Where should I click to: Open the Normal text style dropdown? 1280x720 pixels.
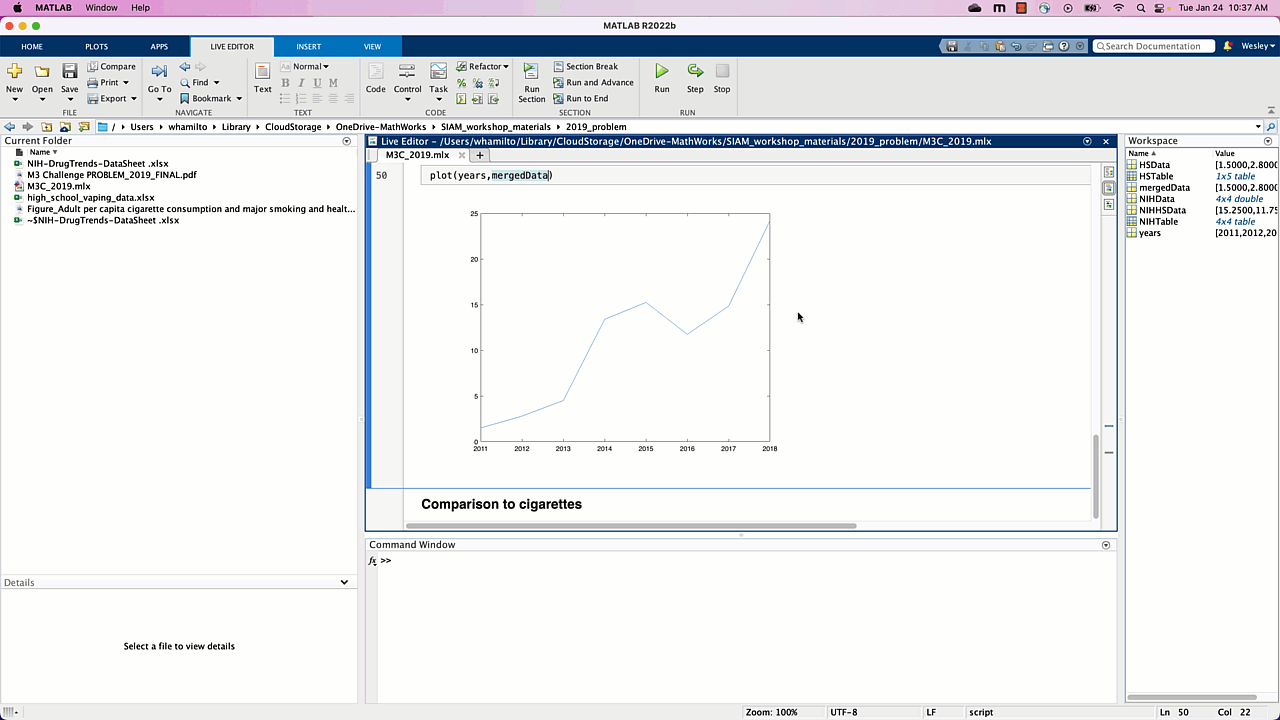[310, 67]
